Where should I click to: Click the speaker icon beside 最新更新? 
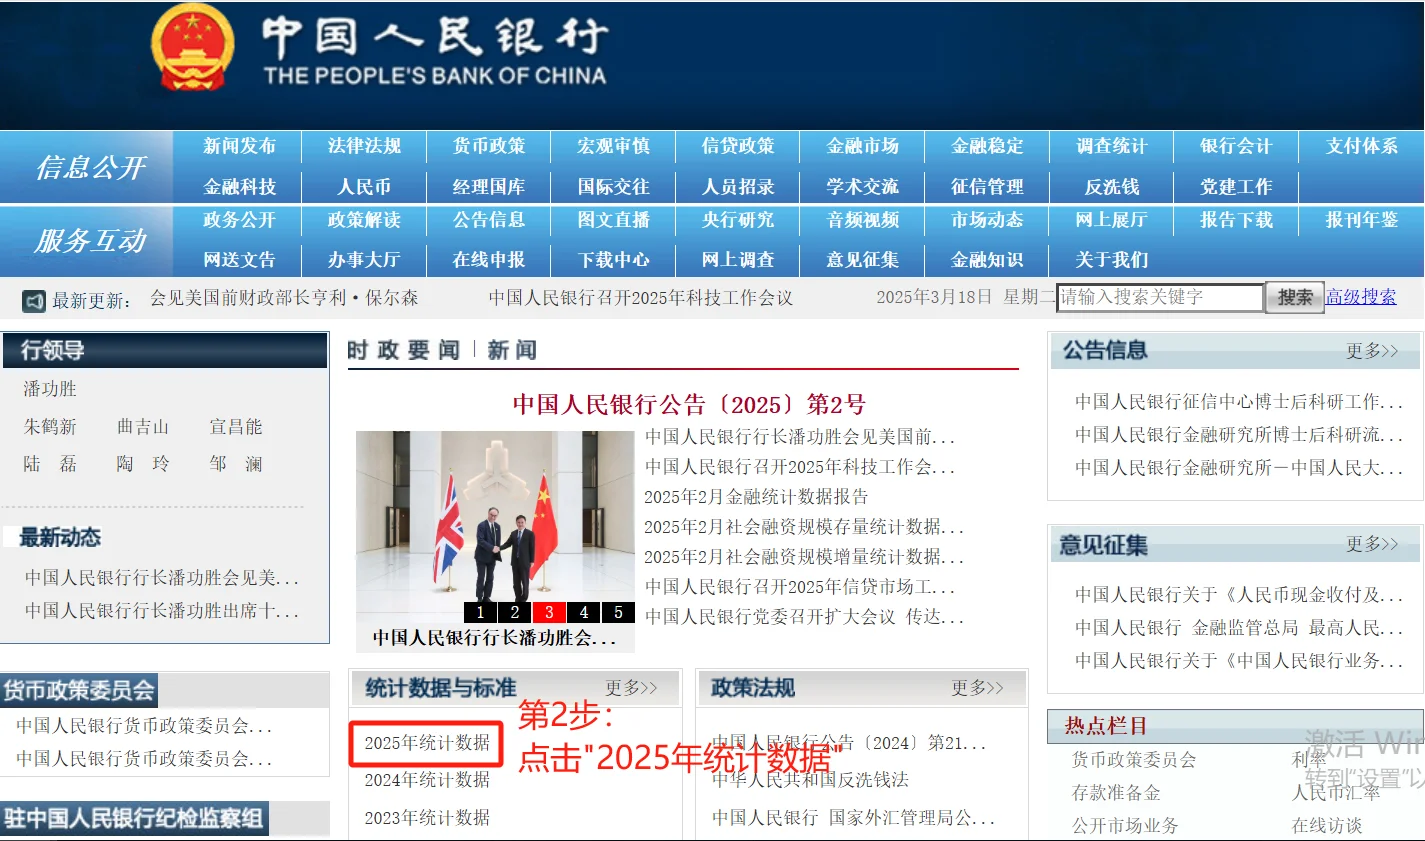34,300
